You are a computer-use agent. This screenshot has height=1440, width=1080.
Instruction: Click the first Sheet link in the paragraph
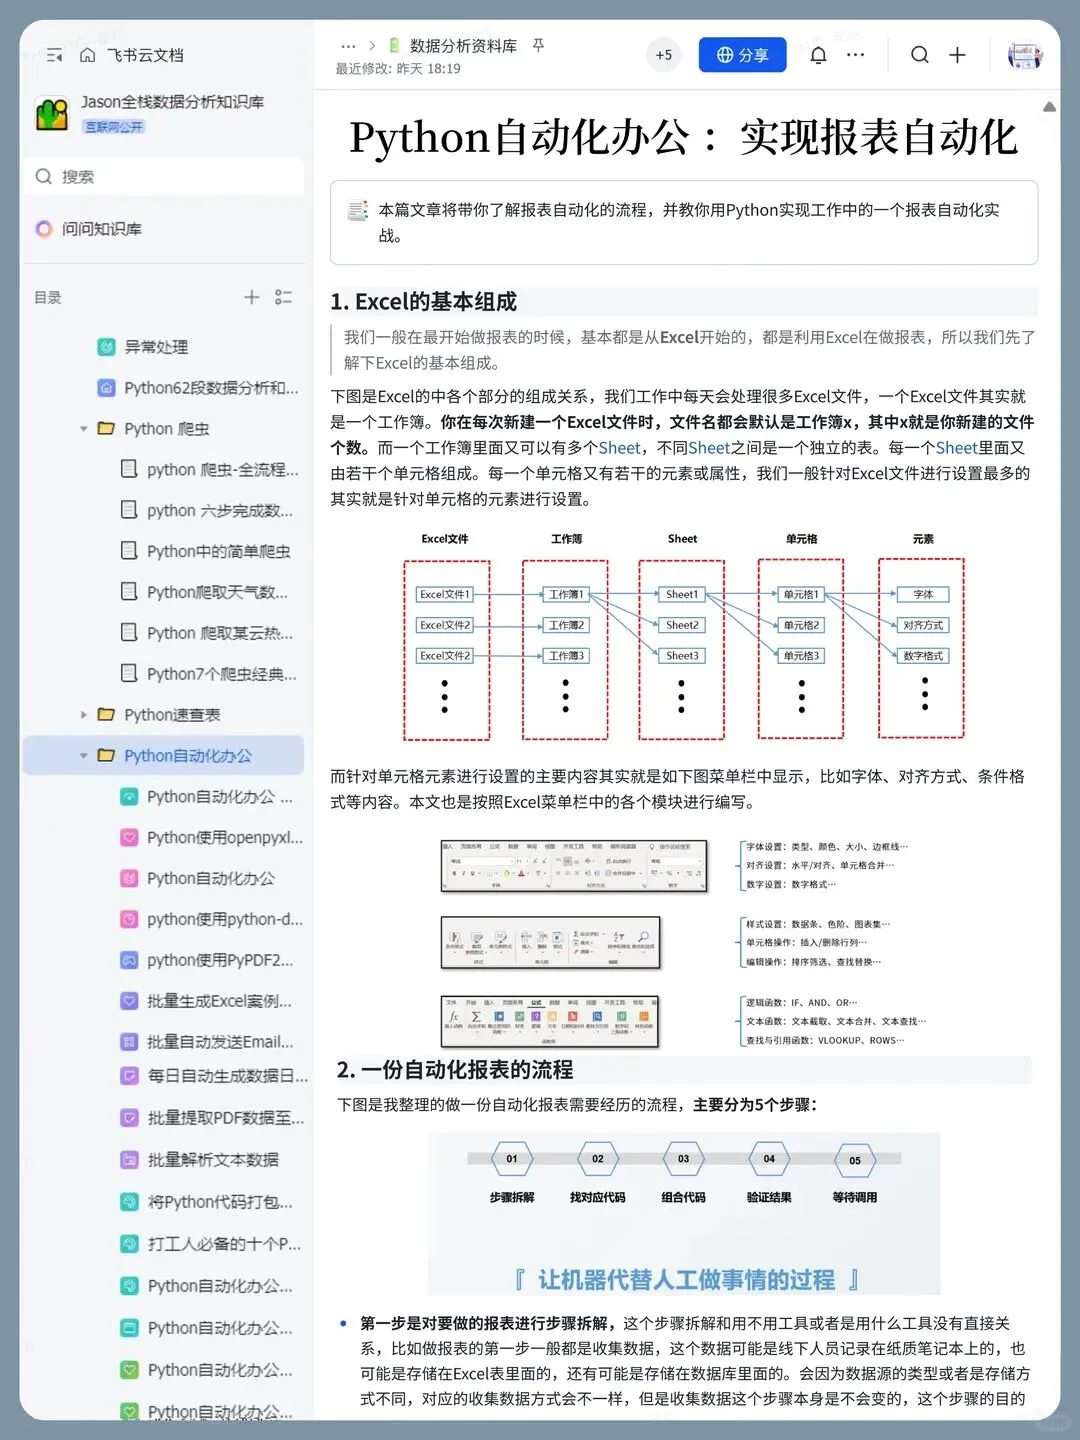619,448
